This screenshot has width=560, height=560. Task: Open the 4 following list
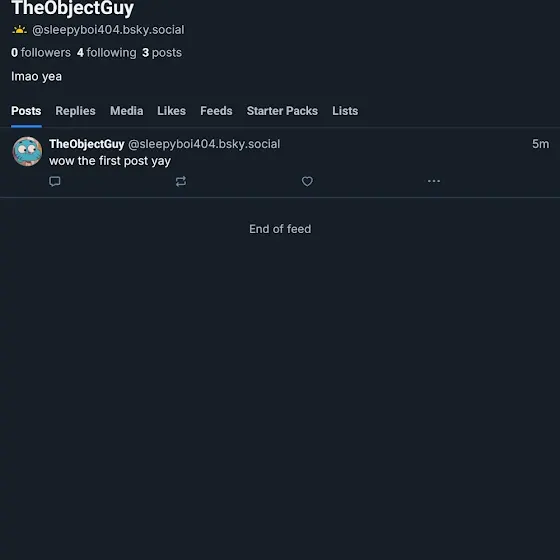(x=106, y=53)
